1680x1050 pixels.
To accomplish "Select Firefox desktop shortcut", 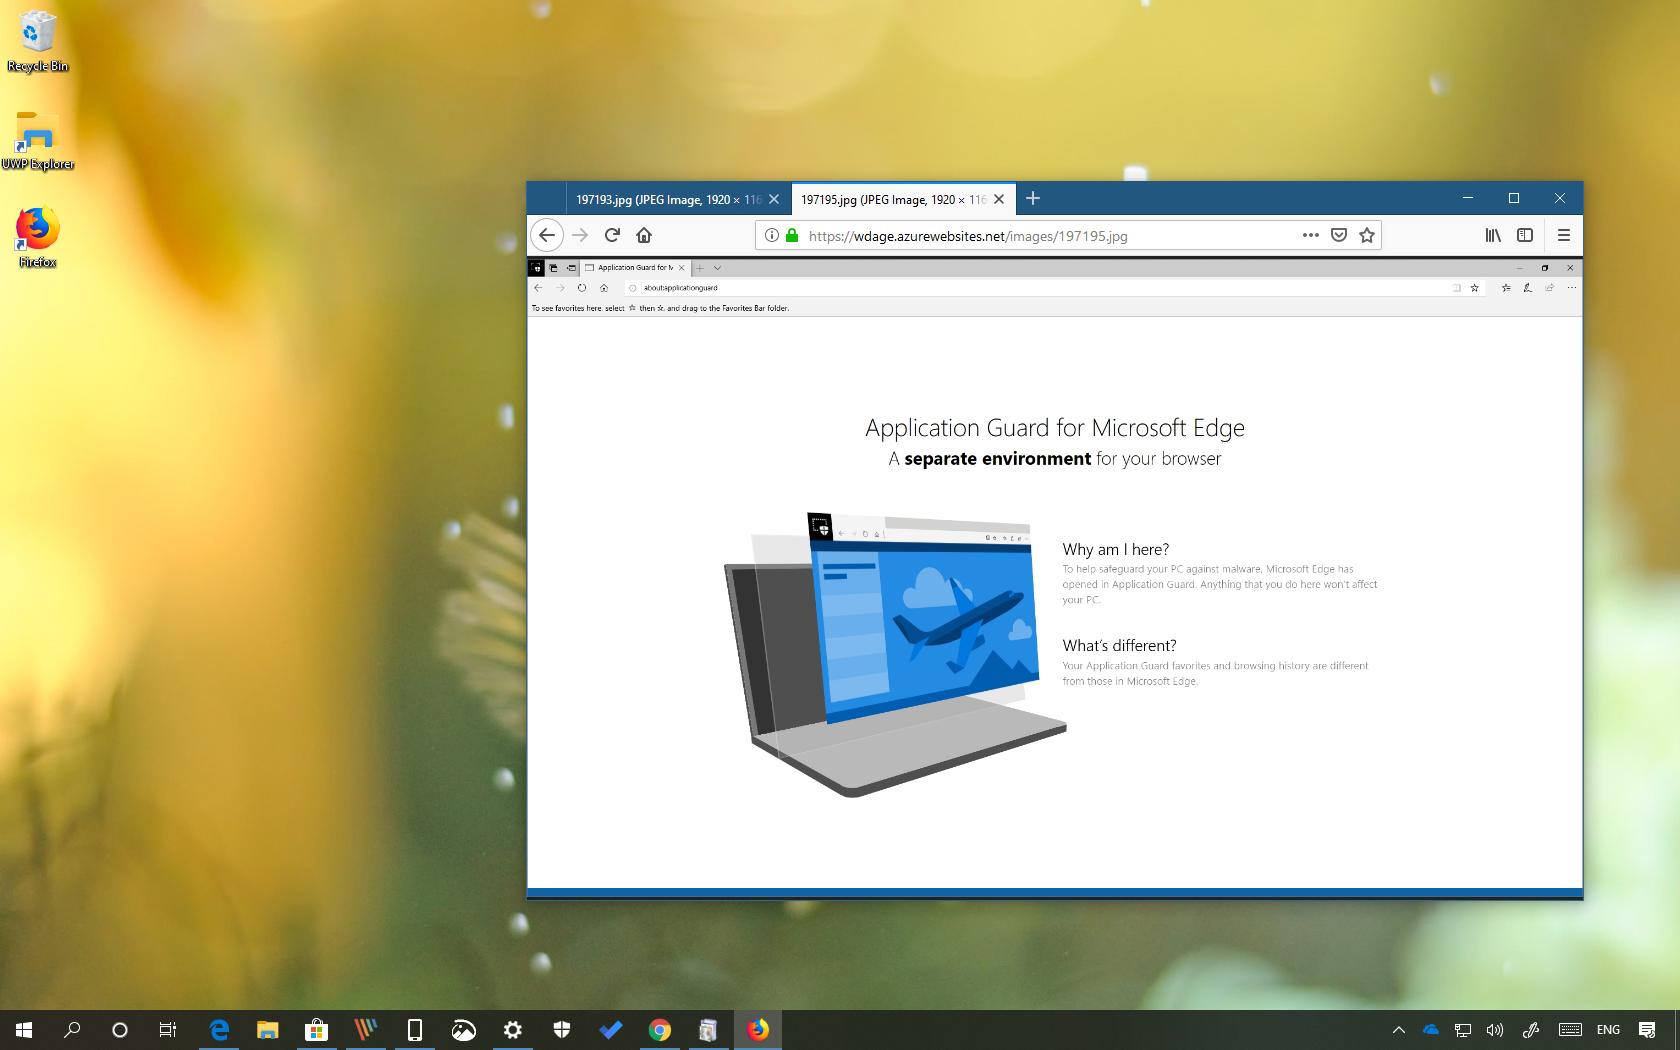I will (37, 238).
